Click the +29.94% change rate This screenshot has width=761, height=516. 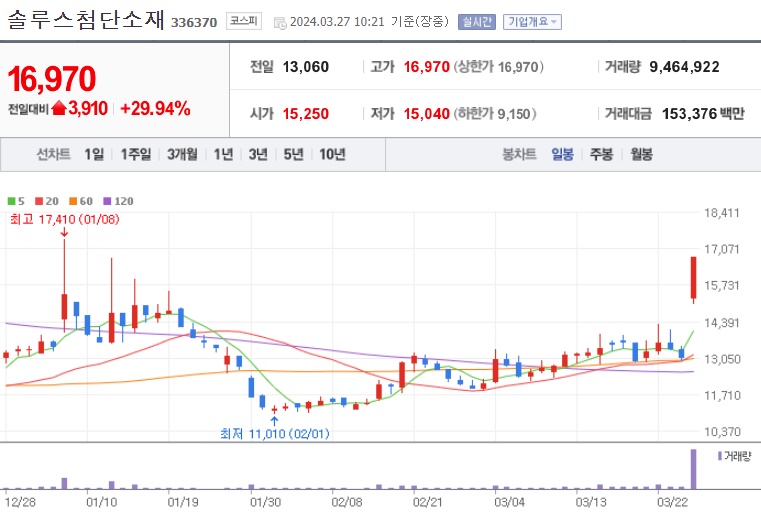tap(155, 108)
